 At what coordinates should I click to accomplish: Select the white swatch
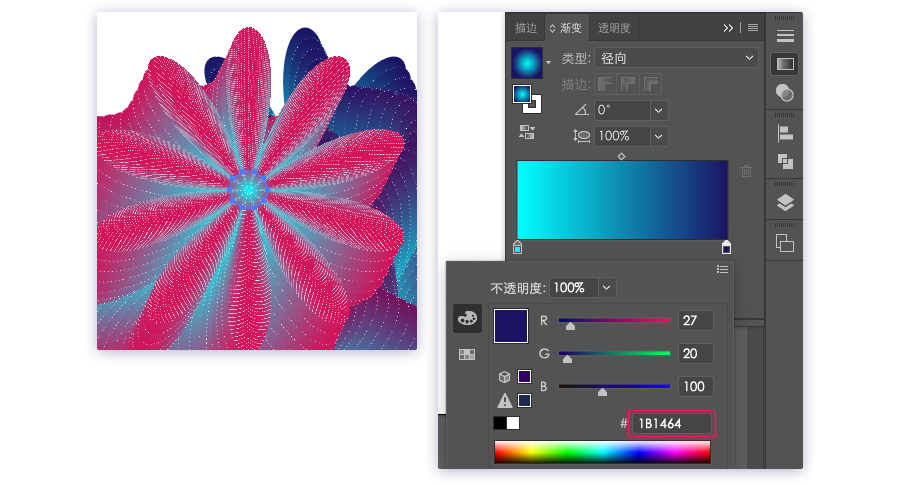(x=513, y=423)
